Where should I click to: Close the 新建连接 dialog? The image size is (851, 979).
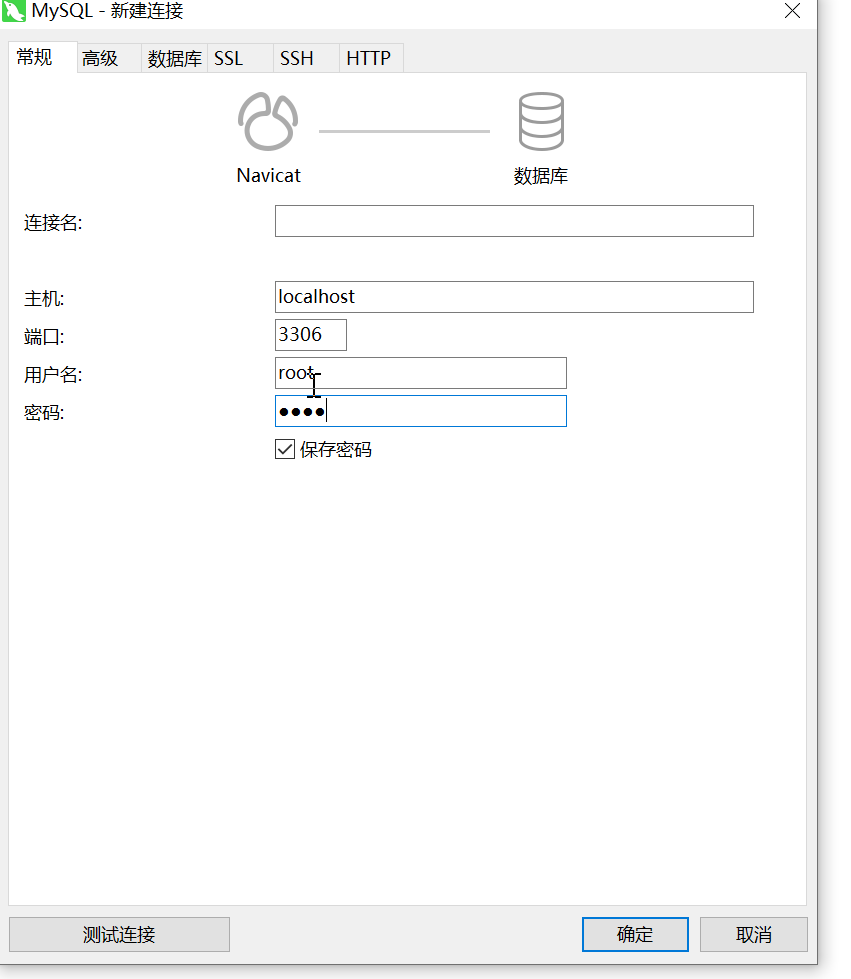(x=792, y=11)
